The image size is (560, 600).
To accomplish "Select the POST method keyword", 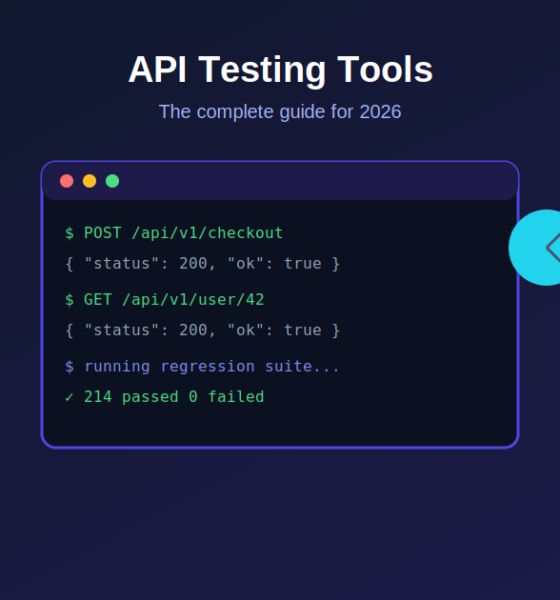I will point(103,233).
